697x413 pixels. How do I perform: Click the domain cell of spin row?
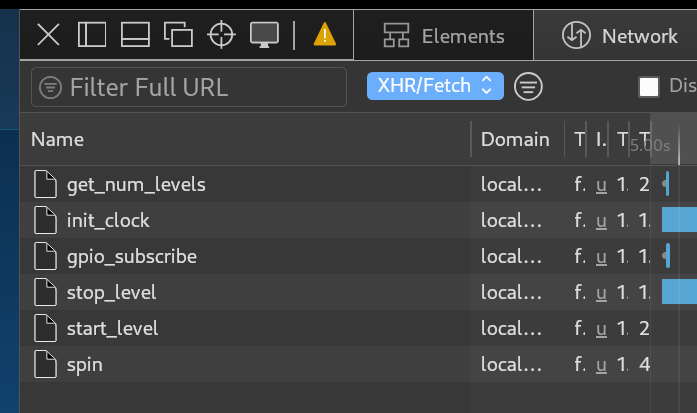pyautogui.click(x=511, y=365)
